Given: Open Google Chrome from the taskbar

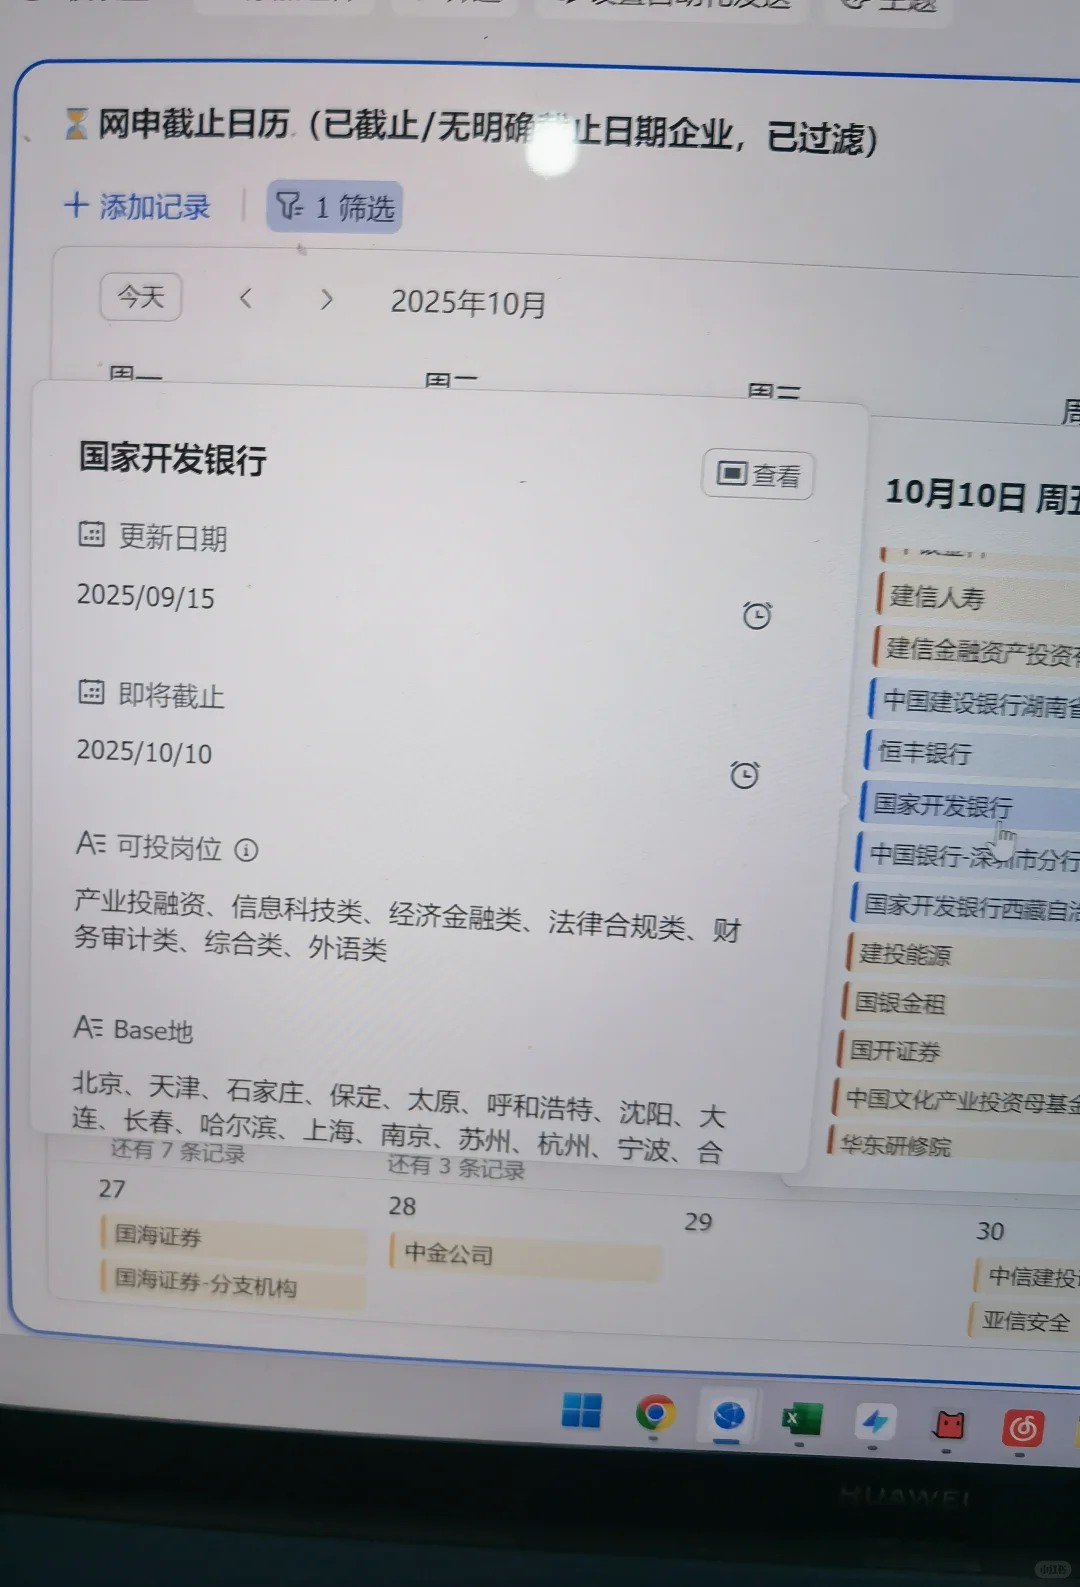Looking at the screenshot, I should click(x=655, y=1413).
